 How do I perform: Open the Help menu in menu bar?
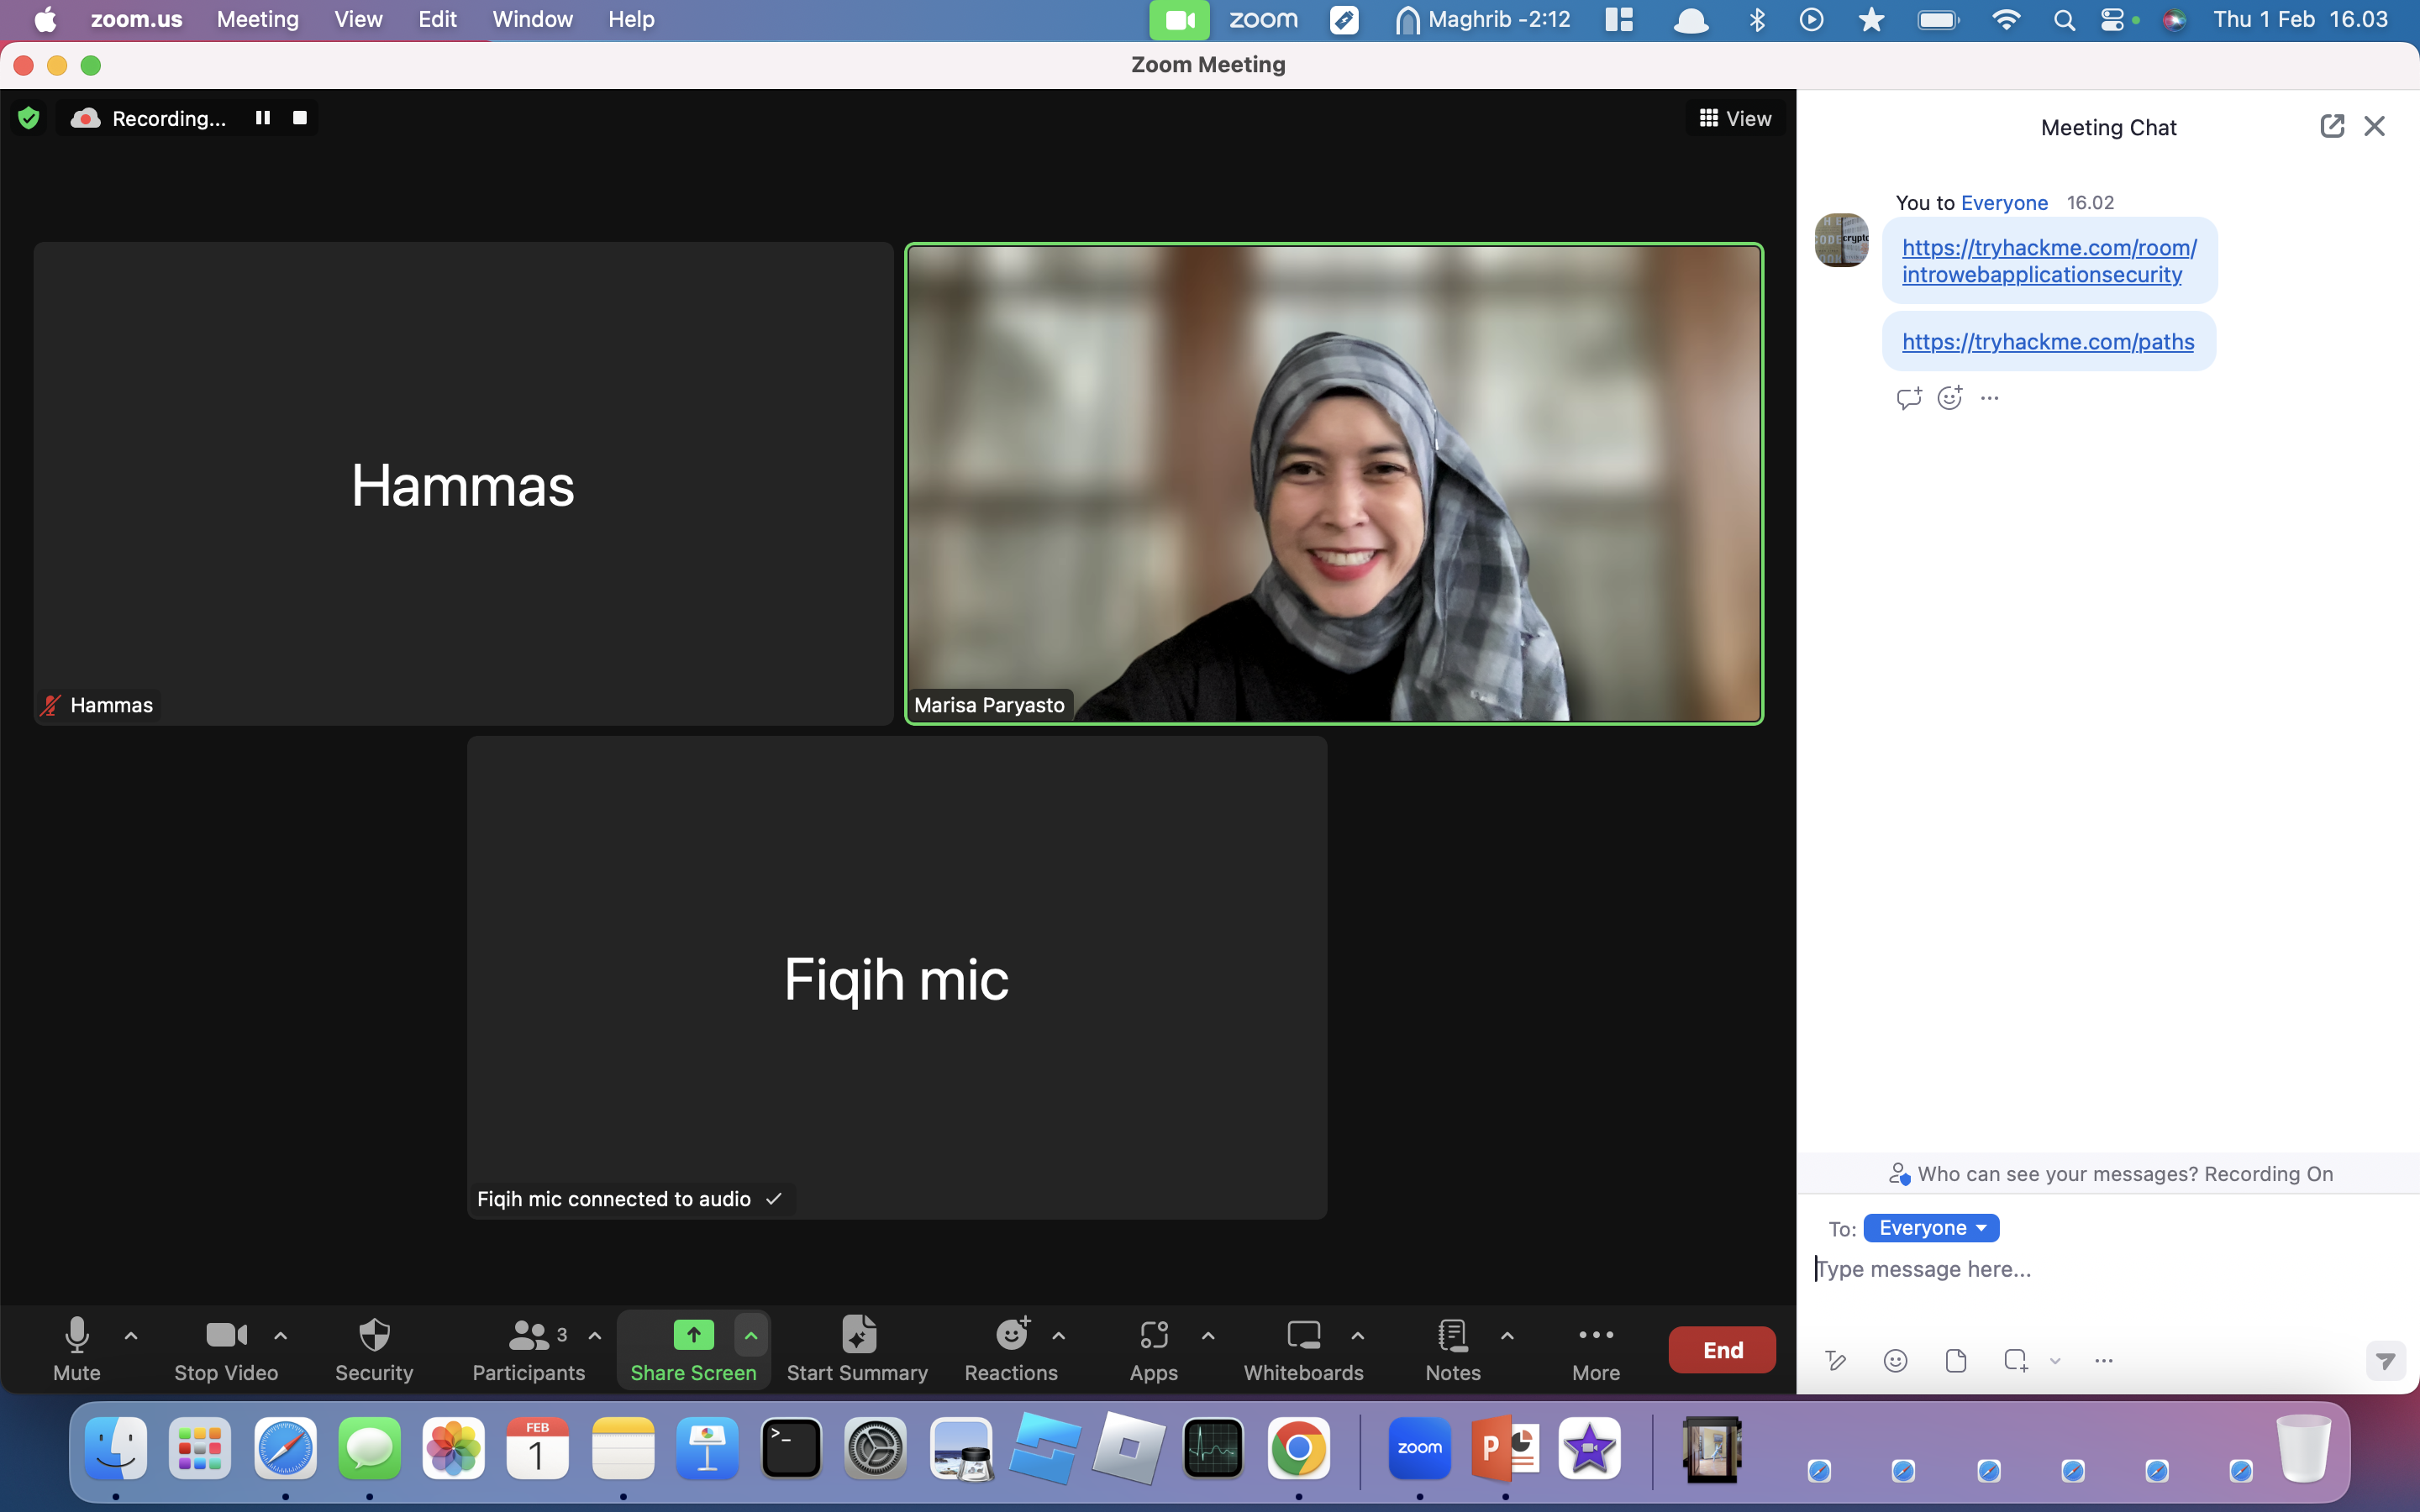631,19
